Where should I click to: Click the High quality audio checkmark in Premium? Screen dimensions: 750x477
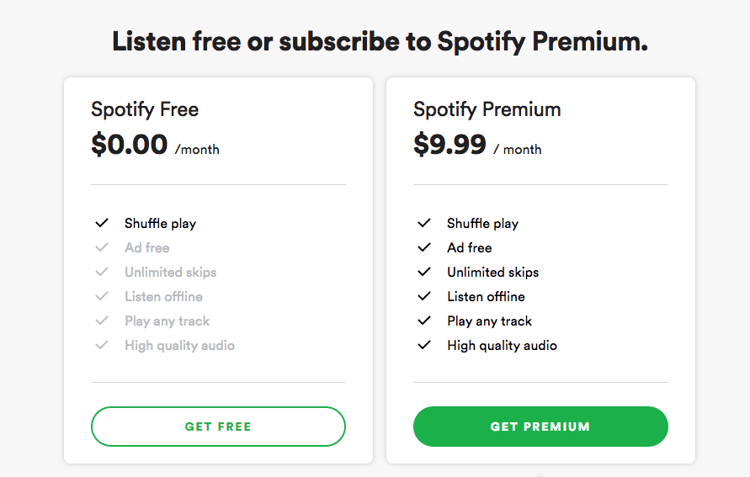coord(424,345)
